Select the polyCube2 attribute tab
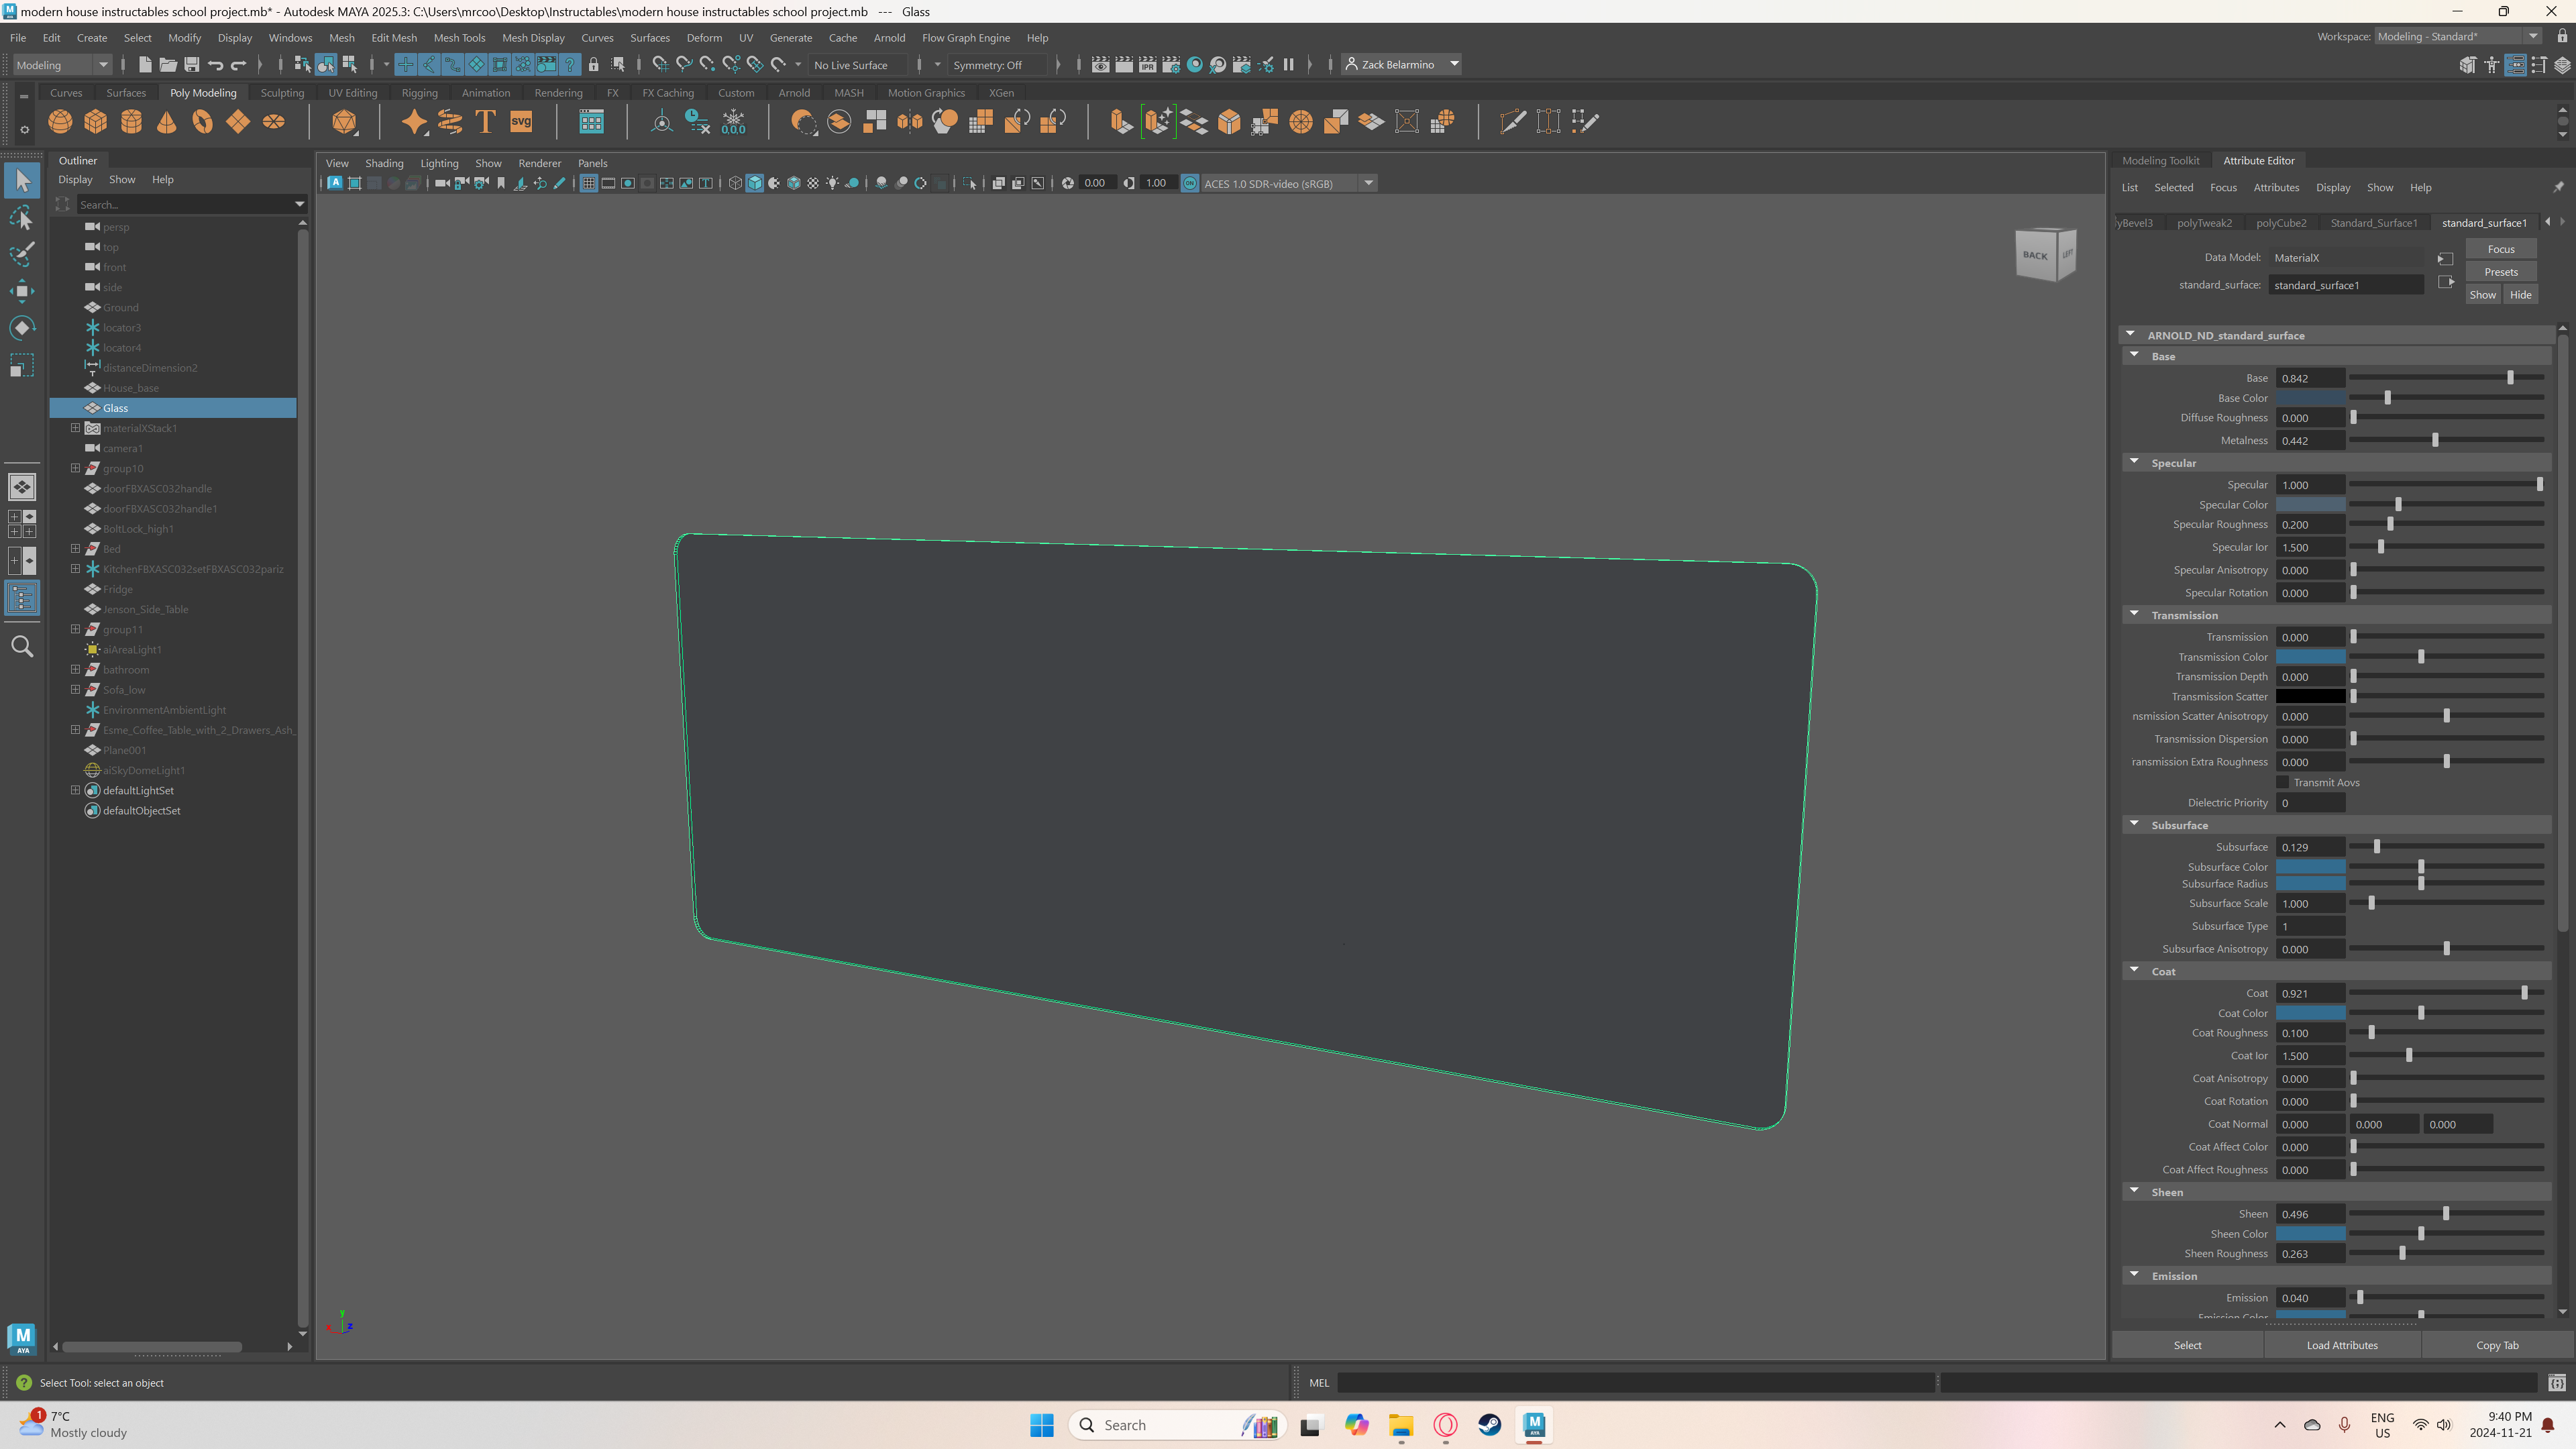Screen dimensions: 2576x1449 point(2281,222)
